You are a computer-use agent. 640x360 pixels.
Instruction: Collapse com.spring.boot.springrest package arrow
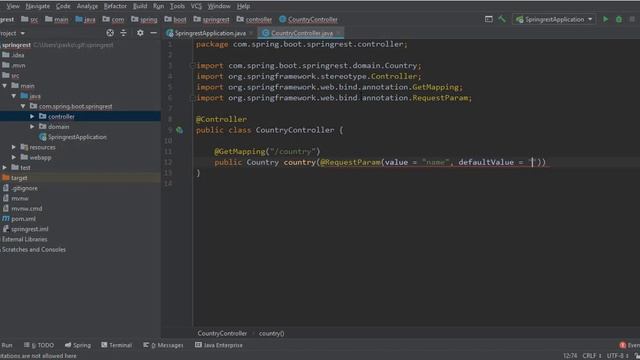coord(23,106)
